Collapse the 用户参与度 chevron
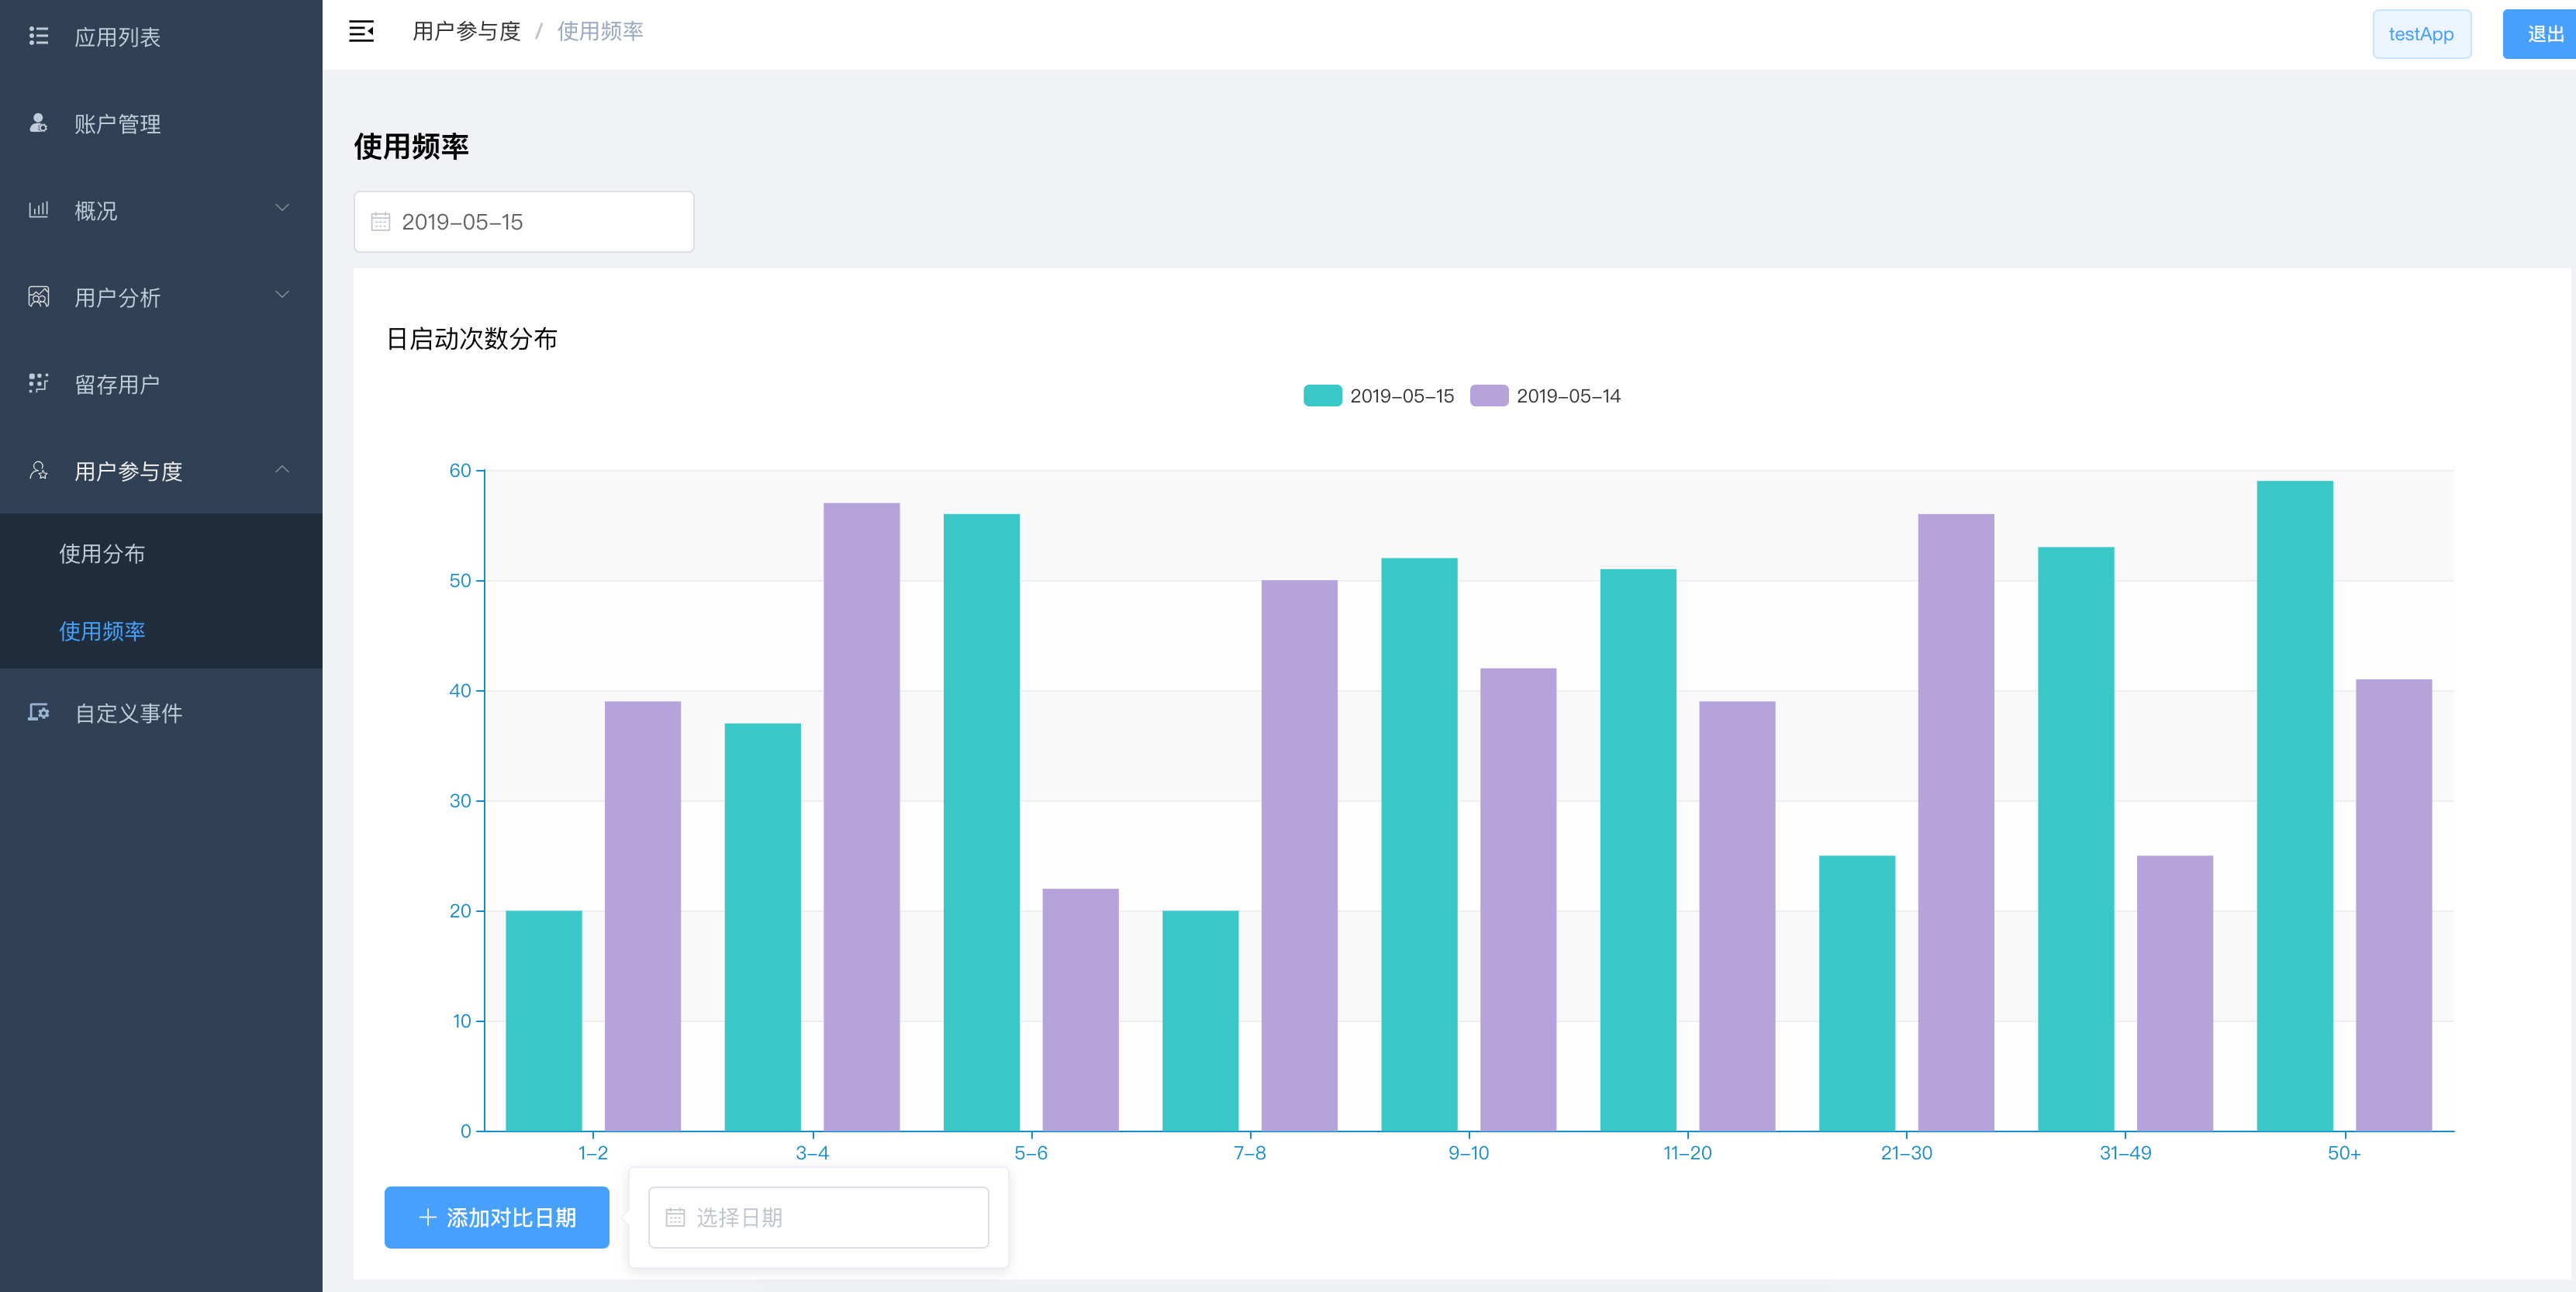 pyautogui.click(x=282, y=469)
